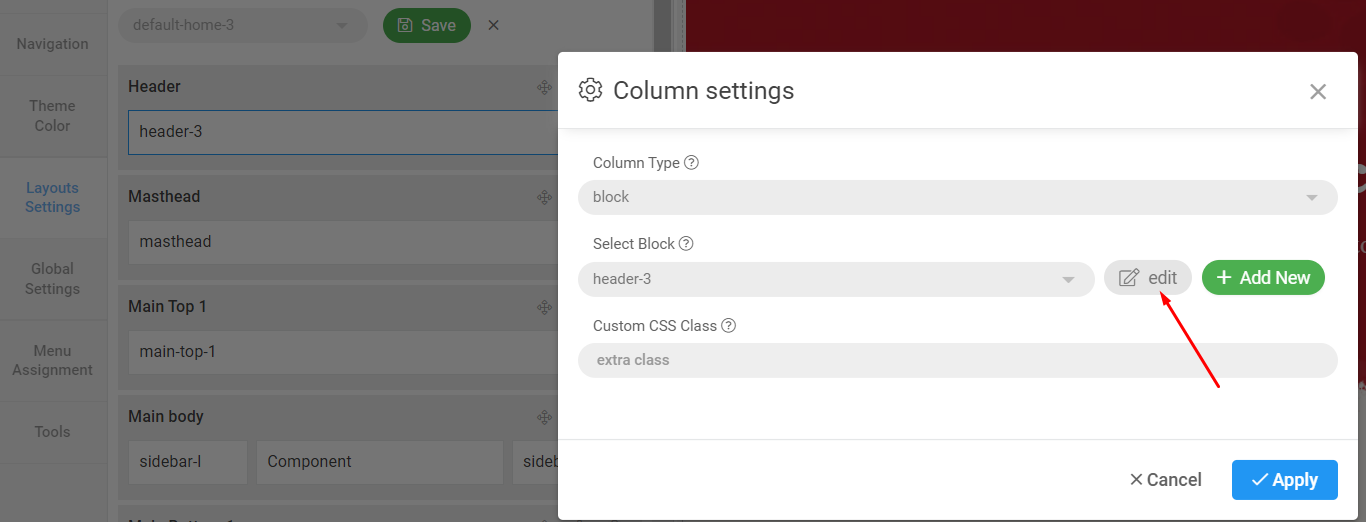Close the Column settings dialog
The image size is (1366, 522).
point(1318,92)
